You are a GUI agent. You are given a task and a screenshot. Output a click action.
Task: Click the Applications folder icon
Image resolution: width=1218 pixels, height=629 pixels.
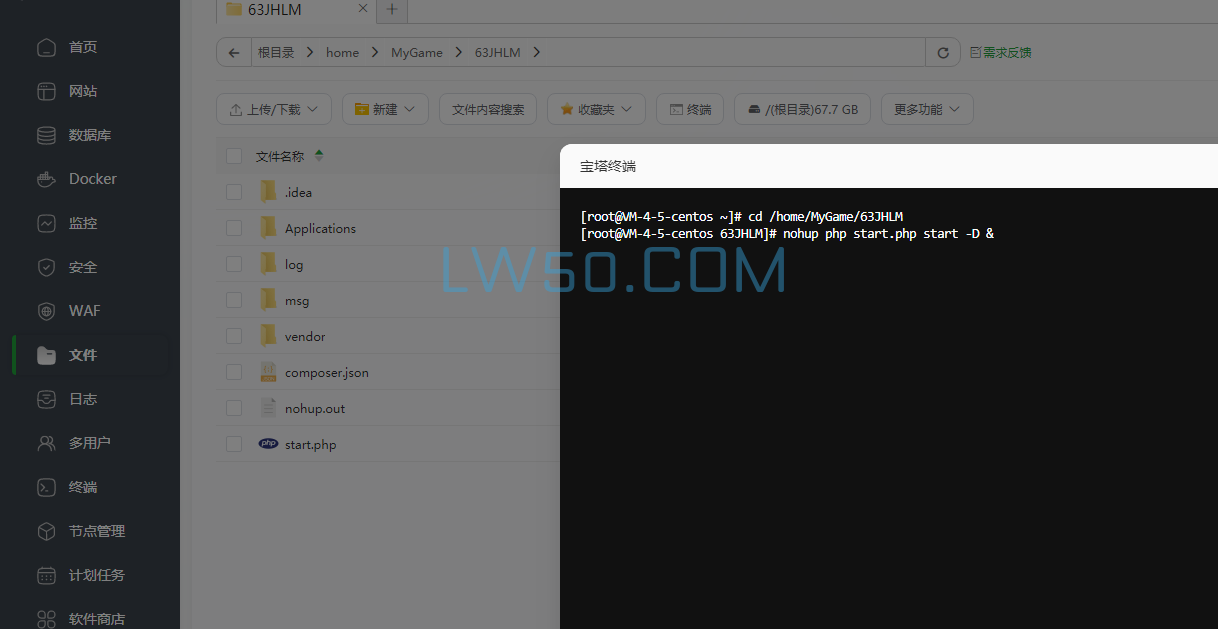click(268, 228)
